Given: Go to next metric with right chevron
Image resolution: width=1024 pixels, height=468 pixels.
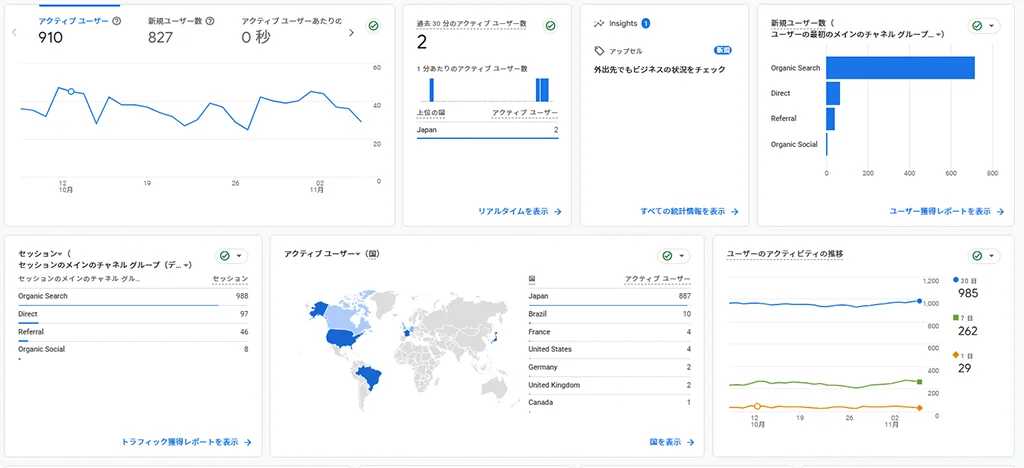Looking at the screenshot, I should pos(351,33).
